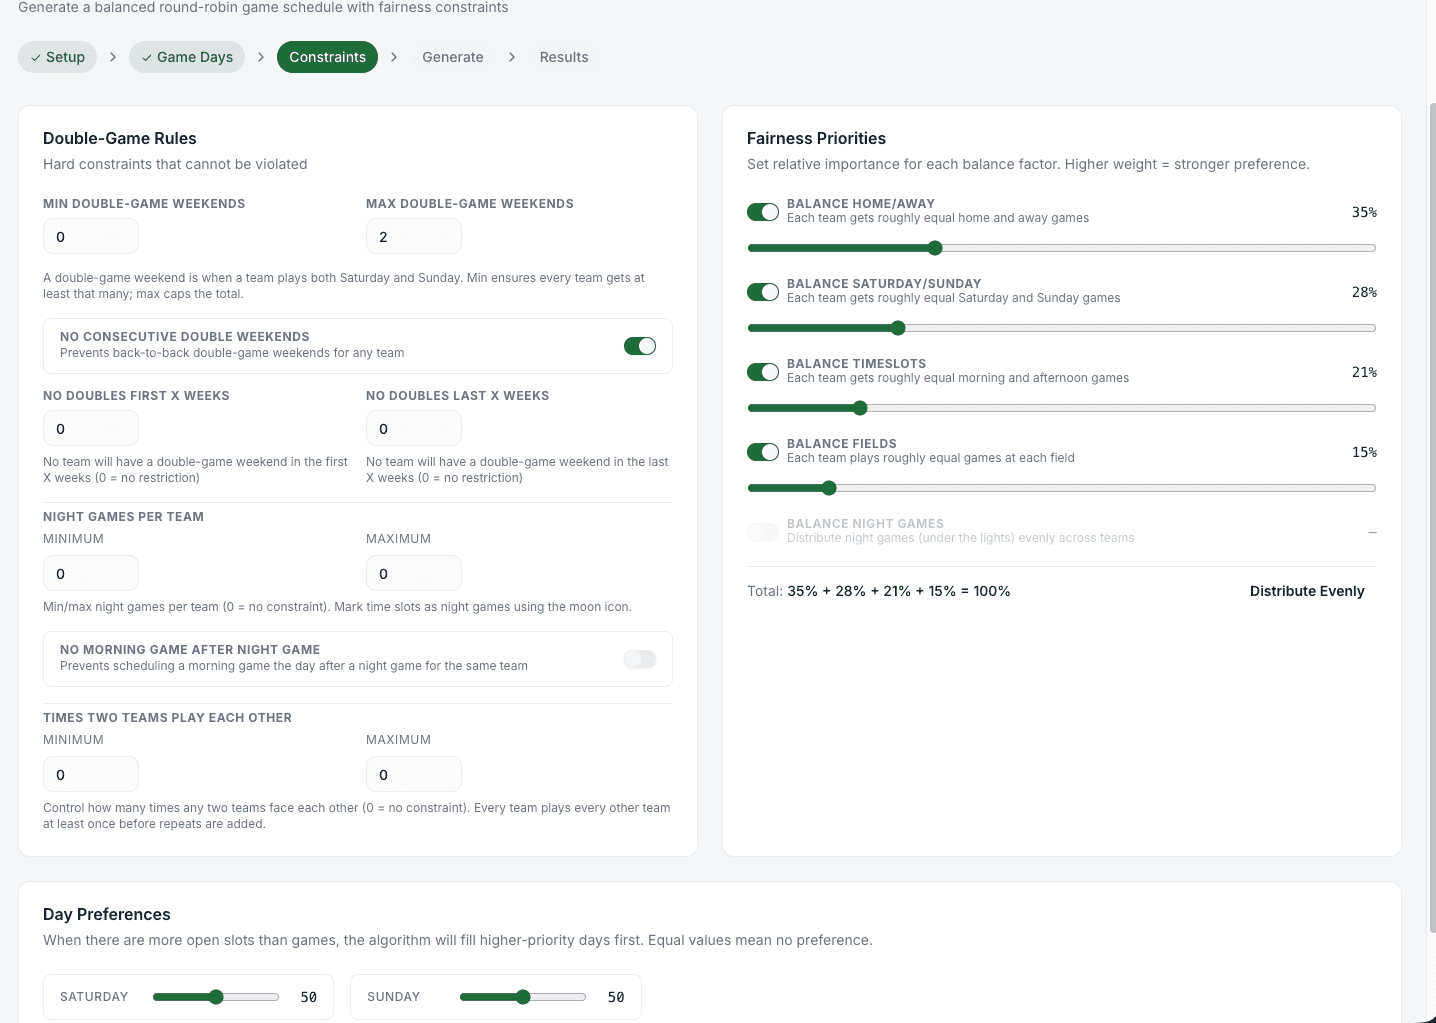Click the No Doubles Last X Weeks field
This screenshot has height=1023, width=1436.
pos(414,429)
